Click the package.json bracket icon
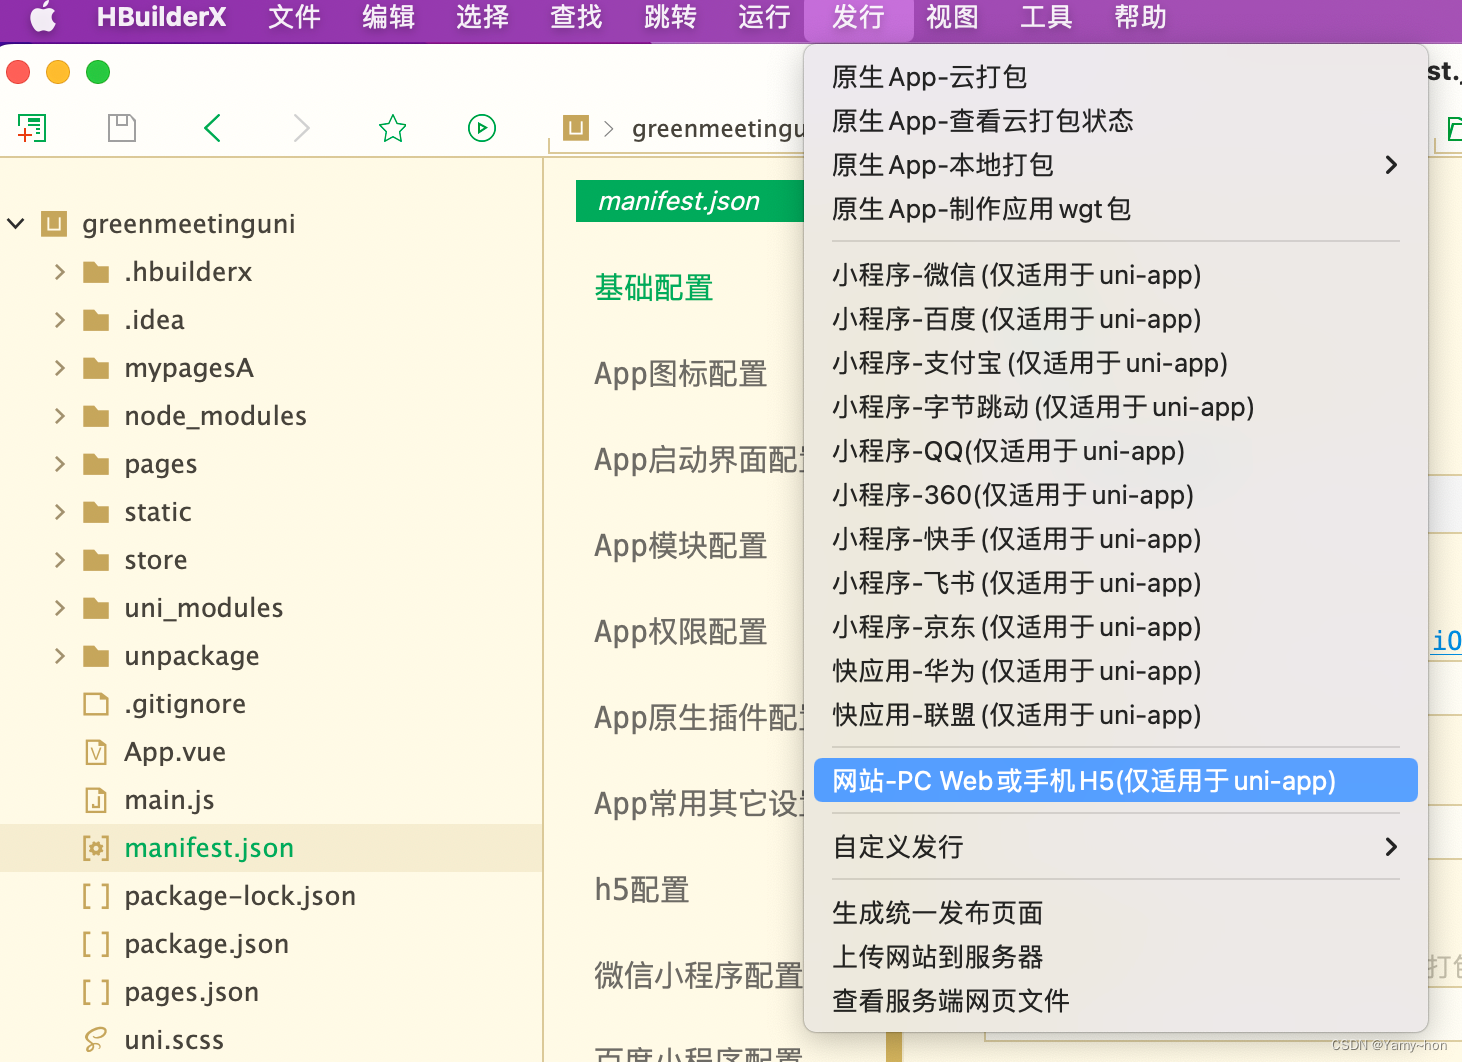Screen dimensions: 1462x1062 [96, 944]
